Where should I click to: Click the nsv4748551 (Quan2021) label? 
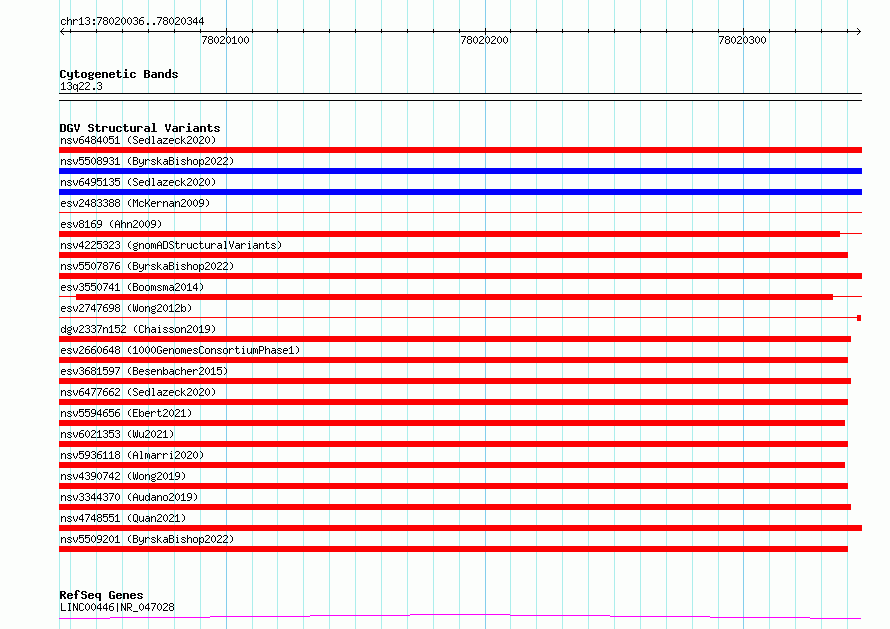123,518
